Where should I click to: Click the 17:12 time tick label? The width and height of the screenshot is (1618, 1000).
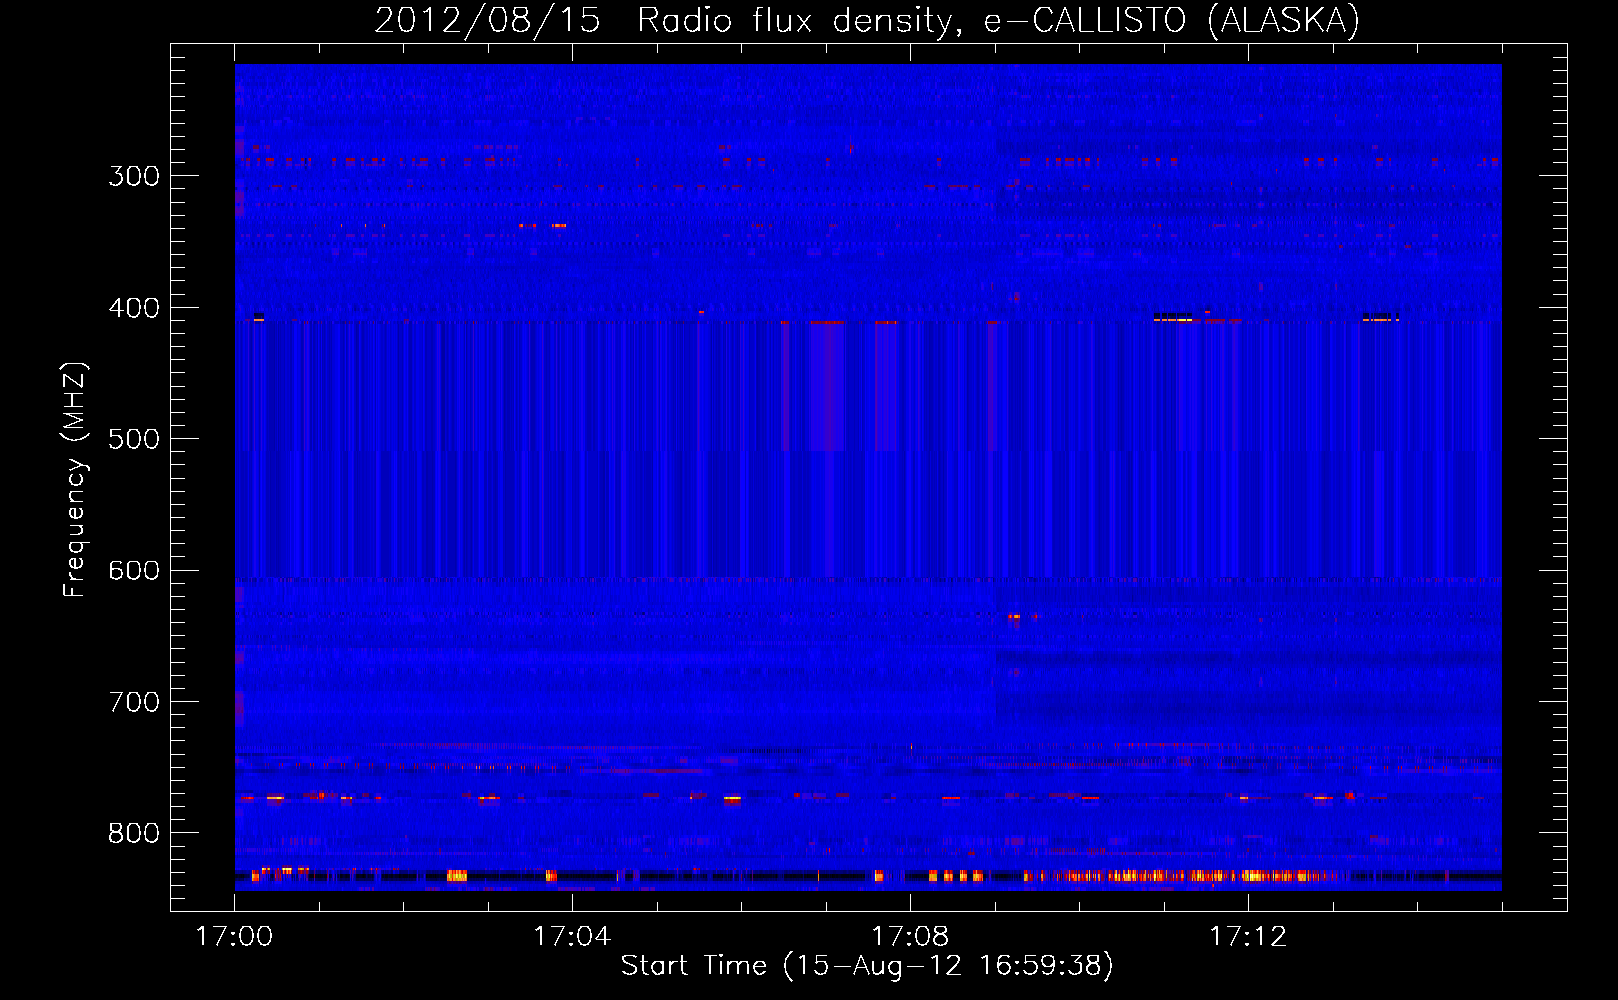(1248, 937)
